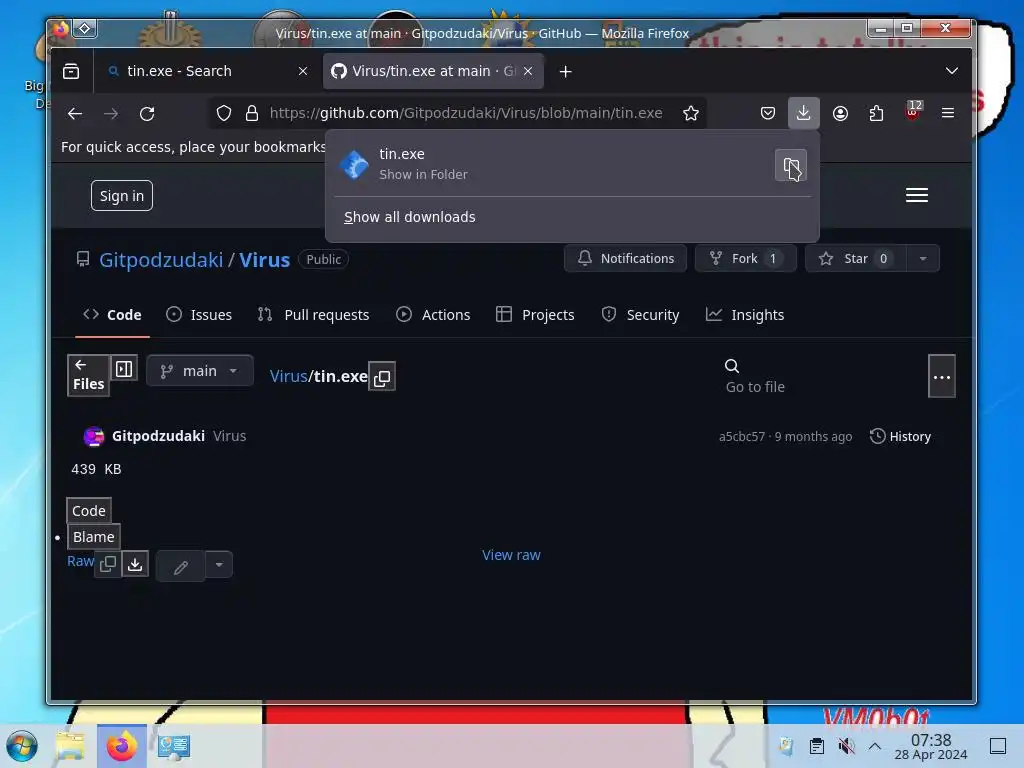Click Gitpodzudaki's avatar in commit row
This screenshot has width=1024, height=768.
tap(93, 436)
